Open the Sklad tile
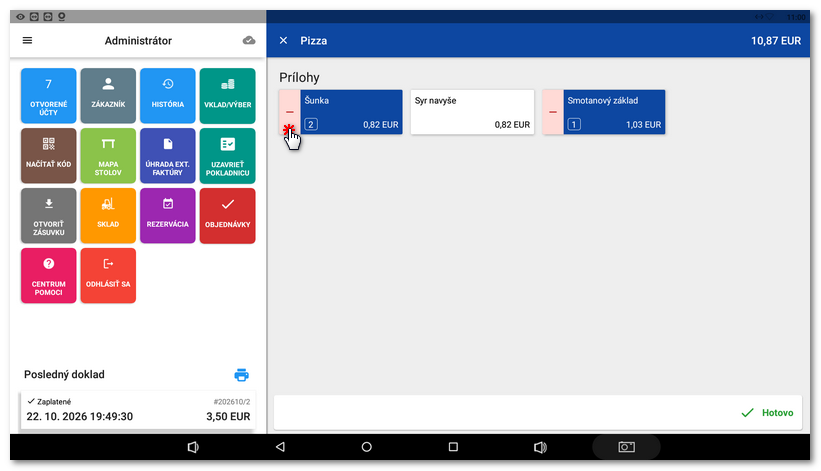Screen dimensions: 821x471 (x=108, y=216)
